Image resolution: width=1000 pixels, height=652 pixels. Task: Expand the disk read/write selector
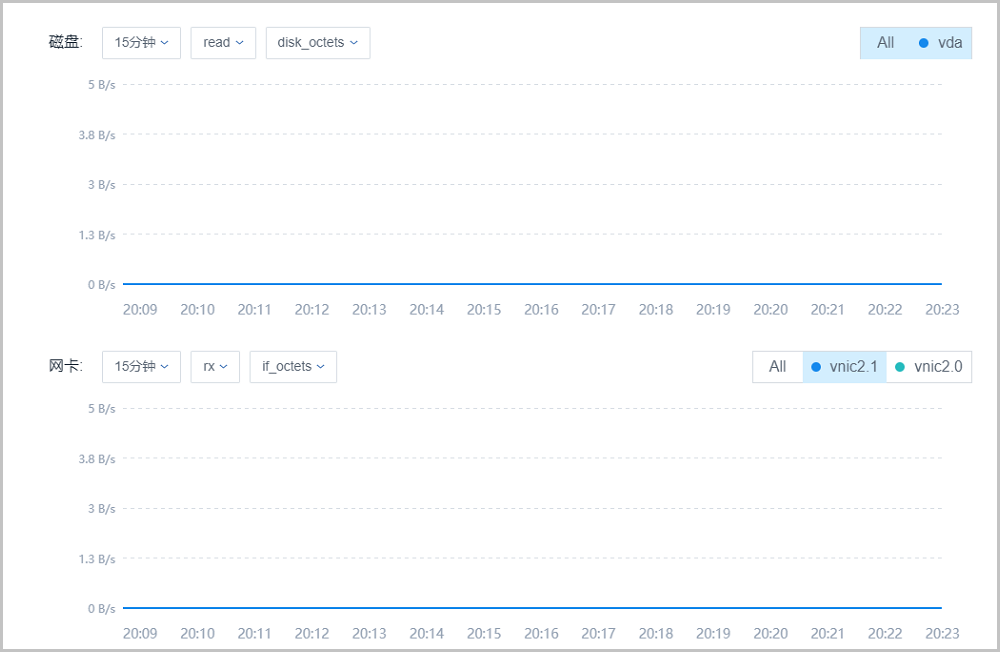pyautogui.click(x=223, y=43)
